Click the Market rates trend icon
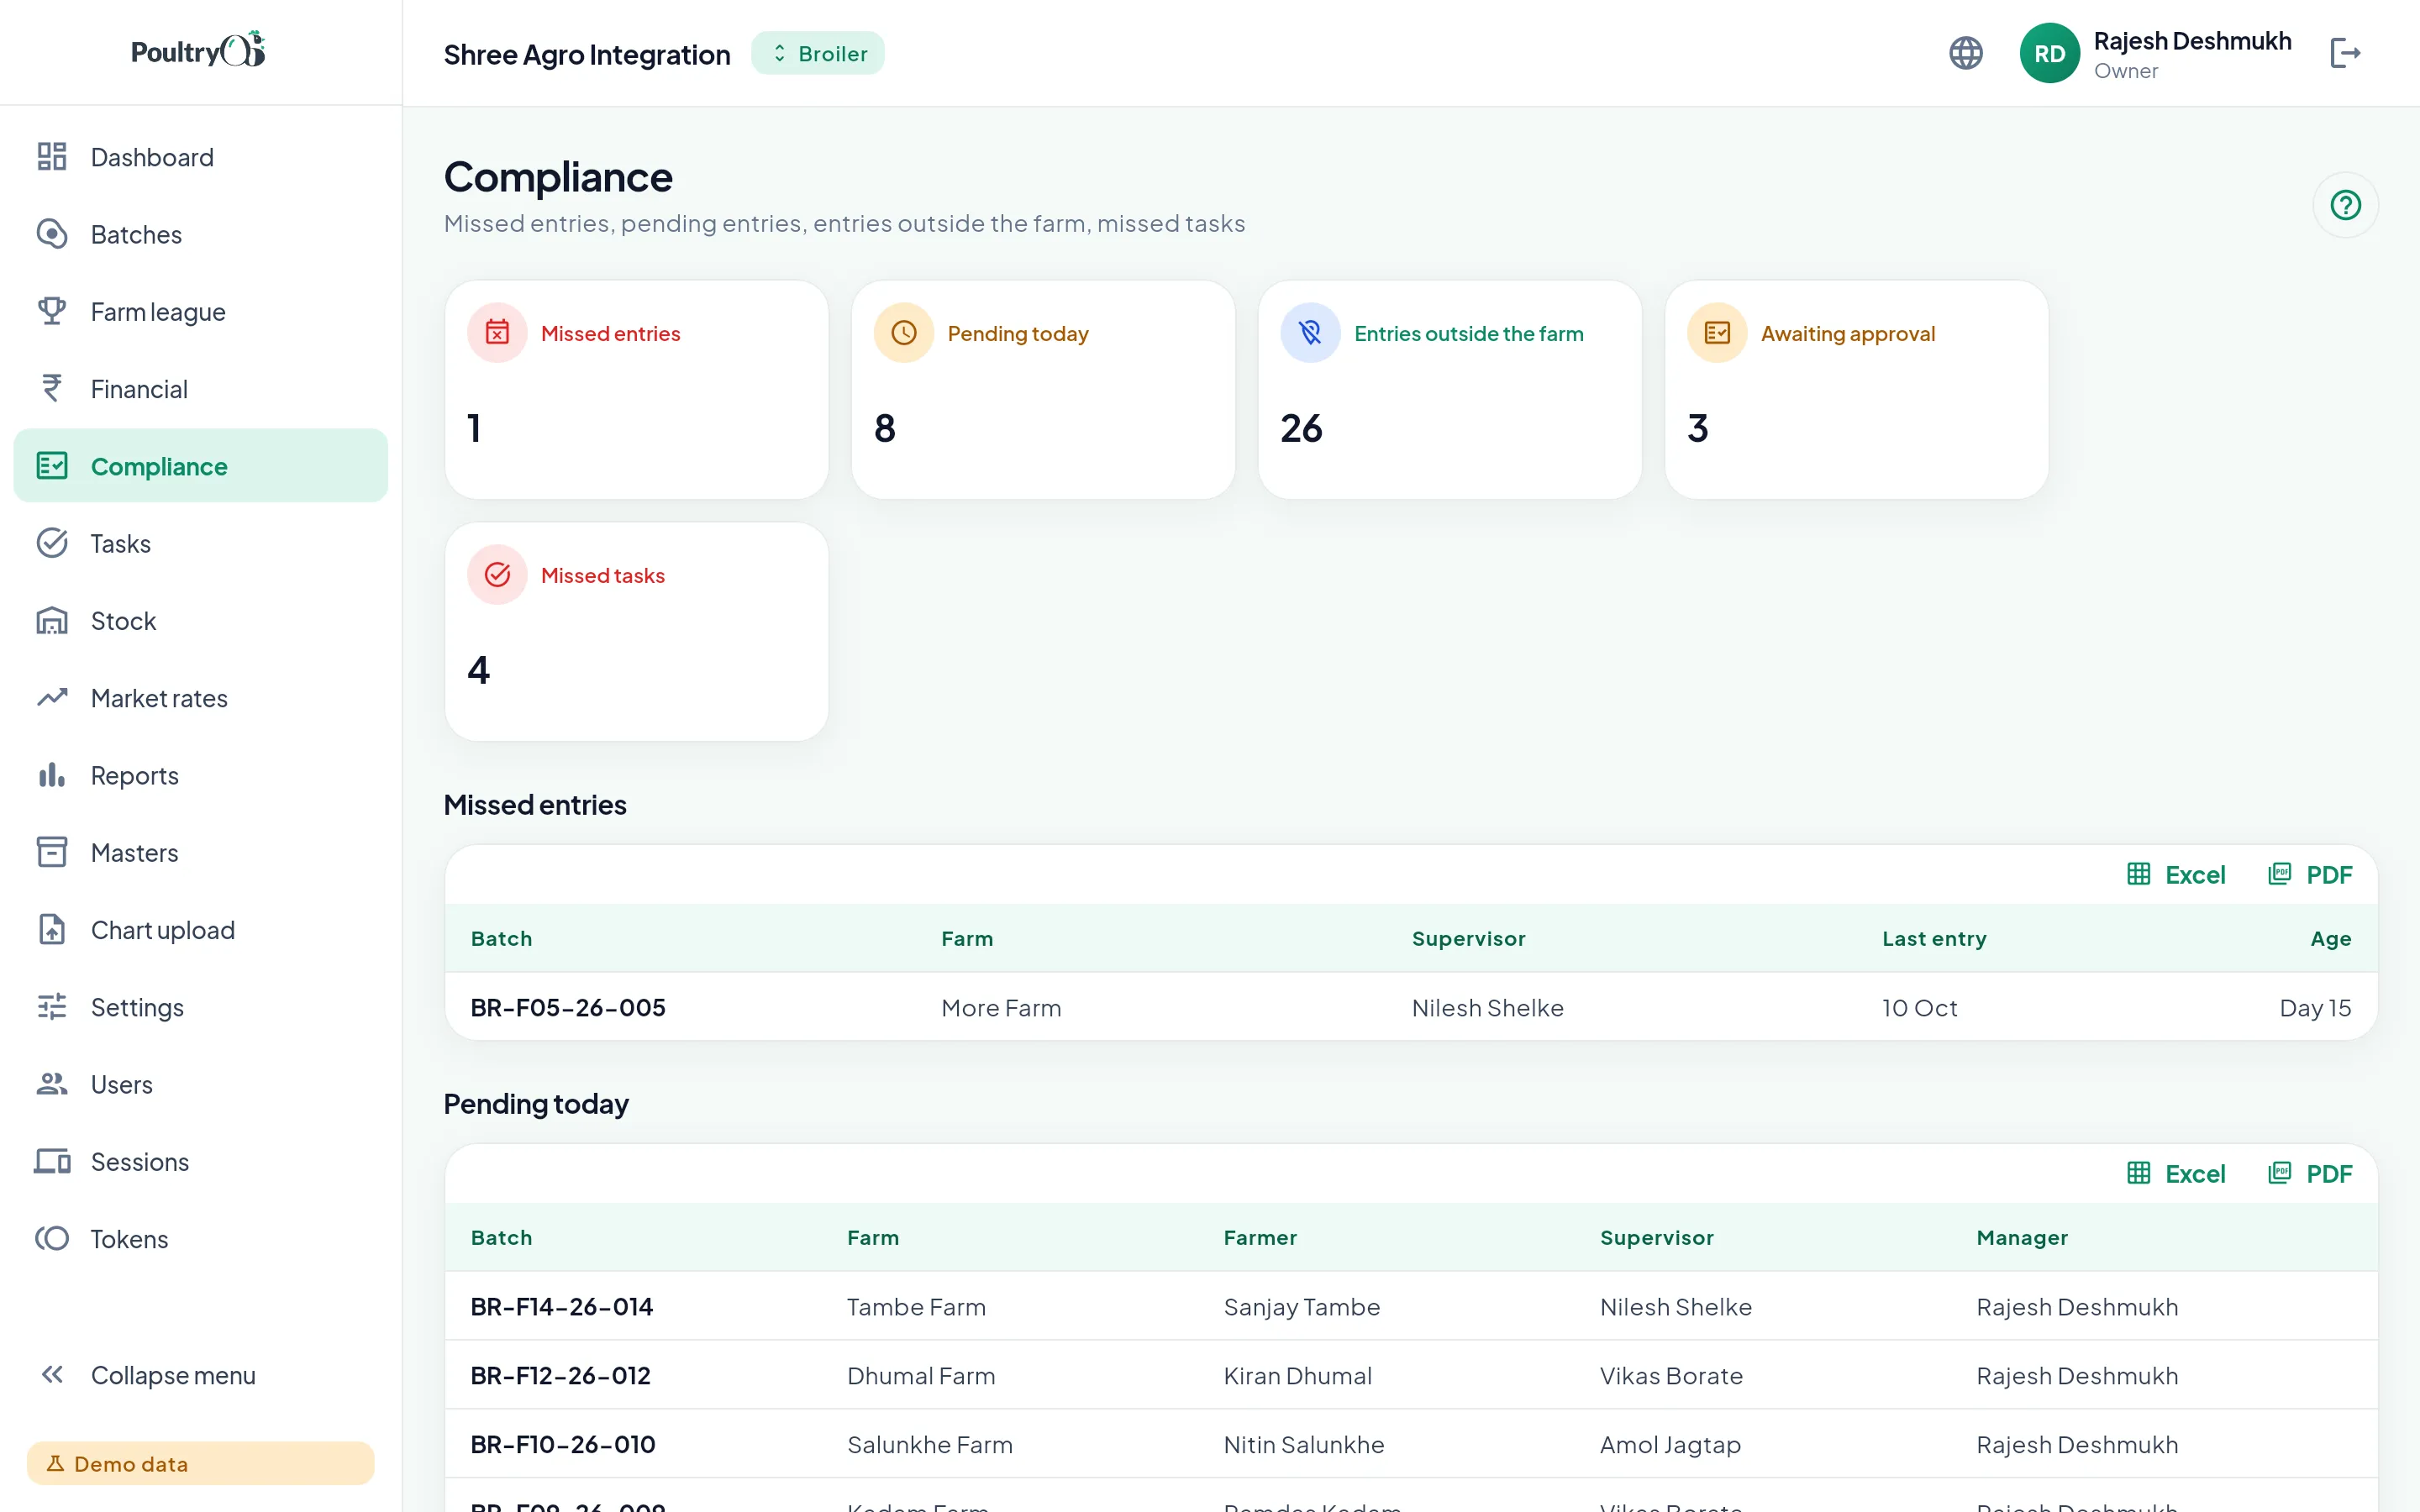The height and width of the screenshot is (1512, 2420). pos(52,698)
